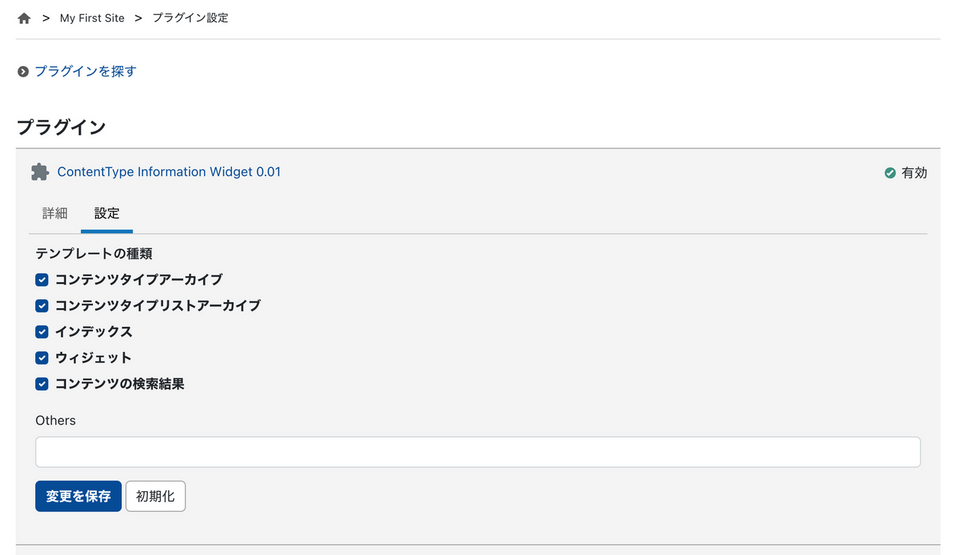960x555 pixels.
Task: Select the プラグイン設定 breadcrumb item
Action: click(x=190, y=18)
